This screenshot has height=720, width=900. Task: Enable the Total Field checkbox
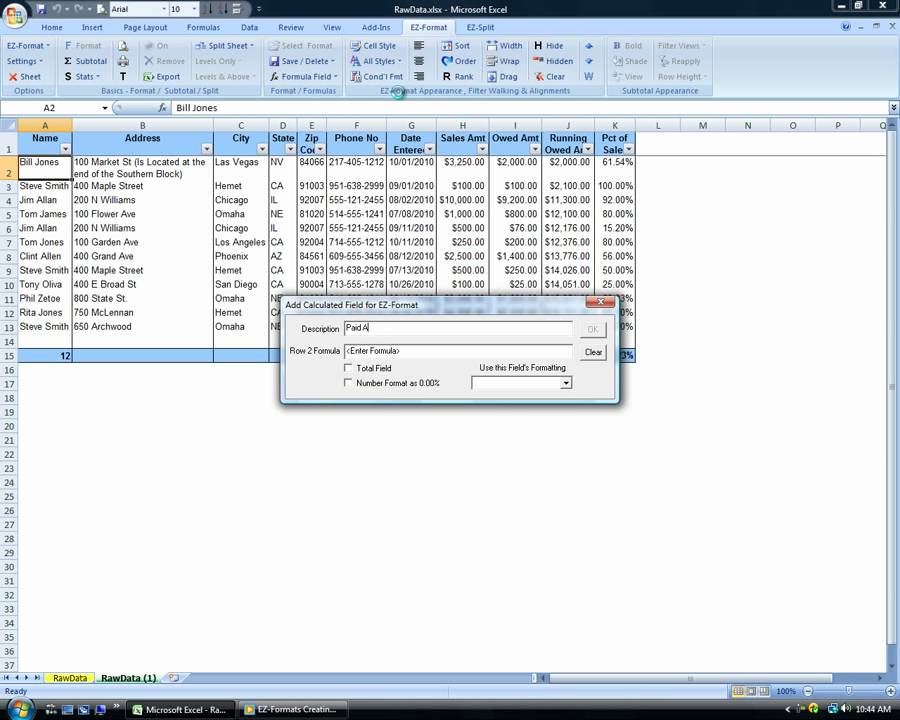tap(348, 367)
